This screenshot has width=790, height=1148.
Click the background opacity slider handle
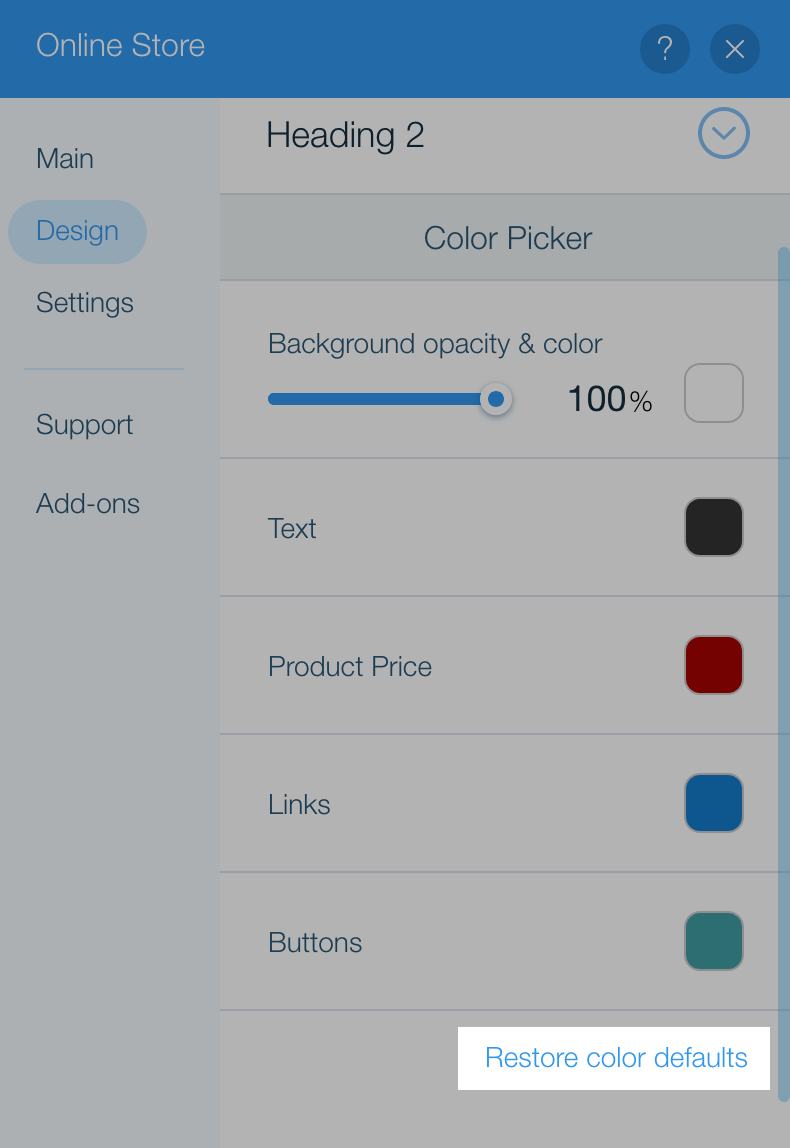click(x=496, y=399)
